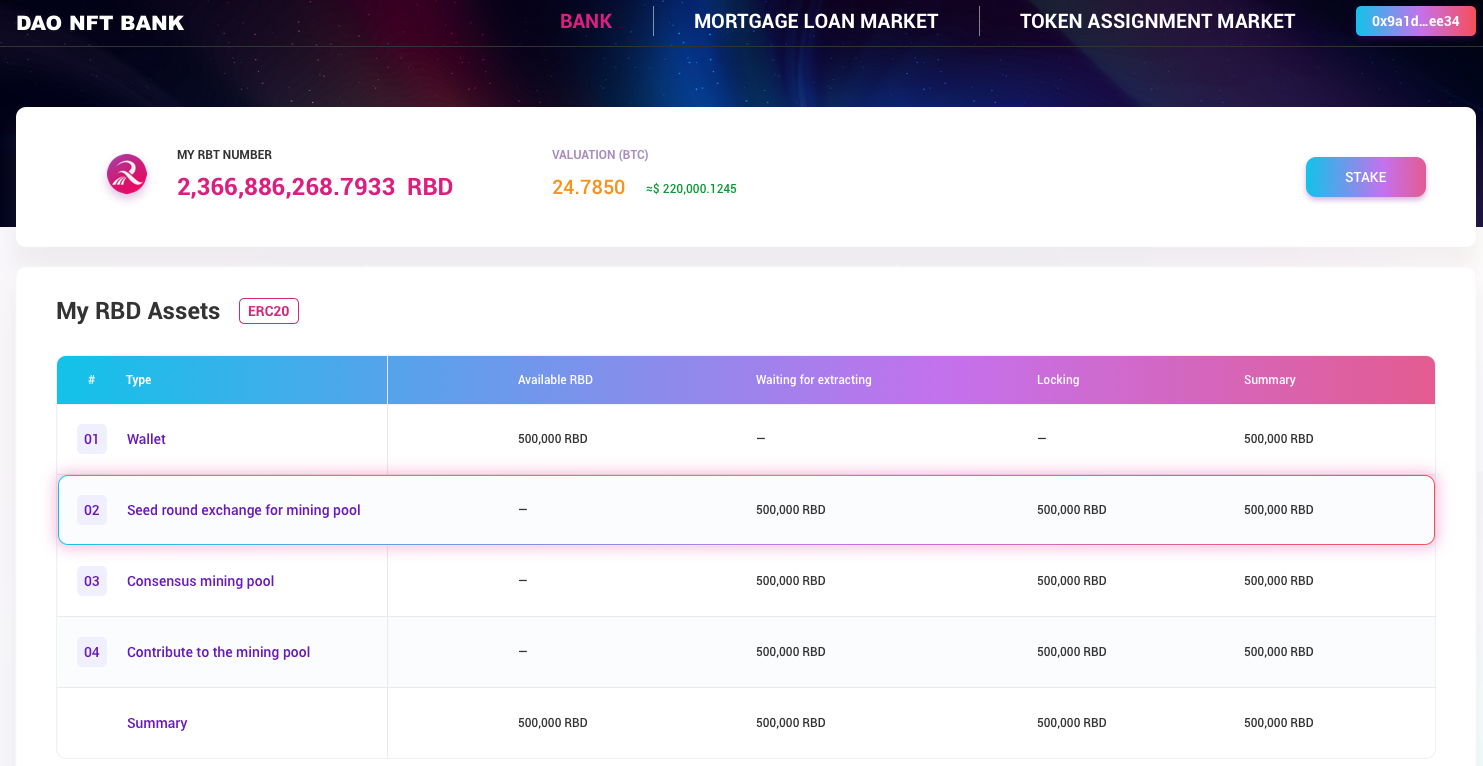Click Contribute row Summary 500,000 RBD

pos(1279,652)
